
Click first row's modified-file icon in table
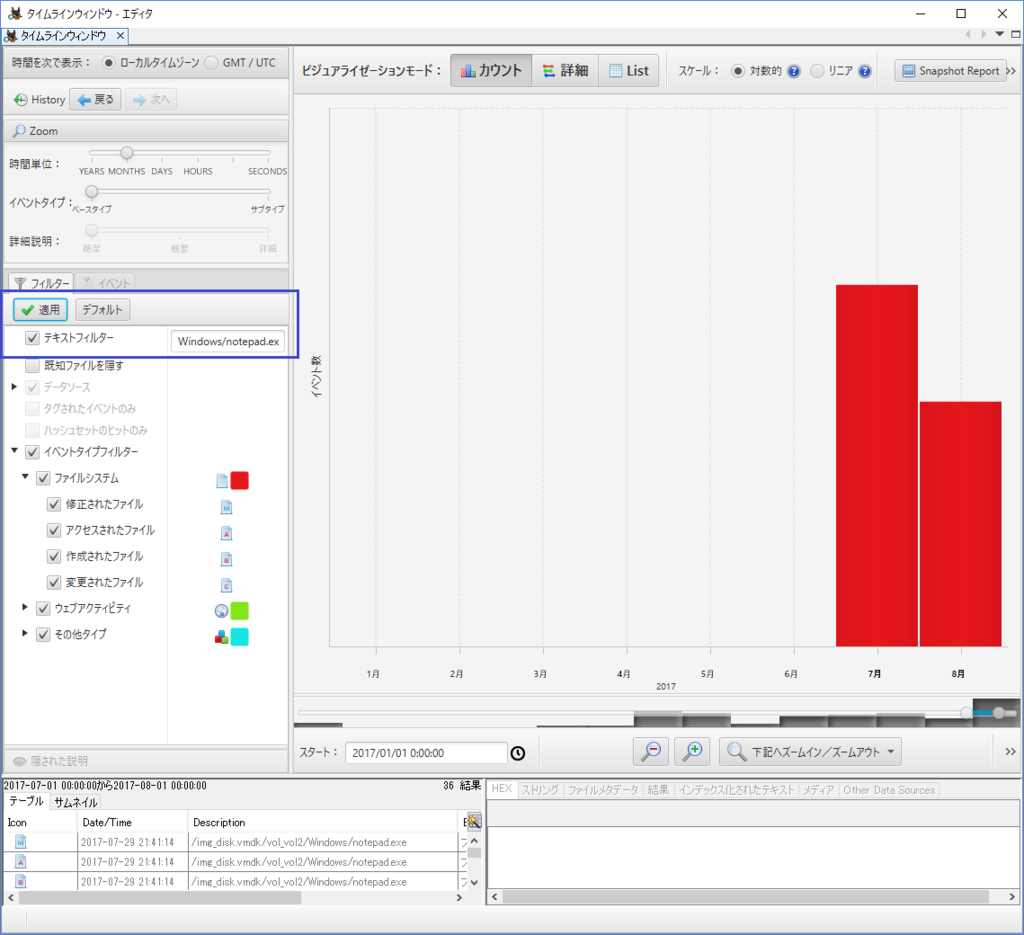point(21,842)
